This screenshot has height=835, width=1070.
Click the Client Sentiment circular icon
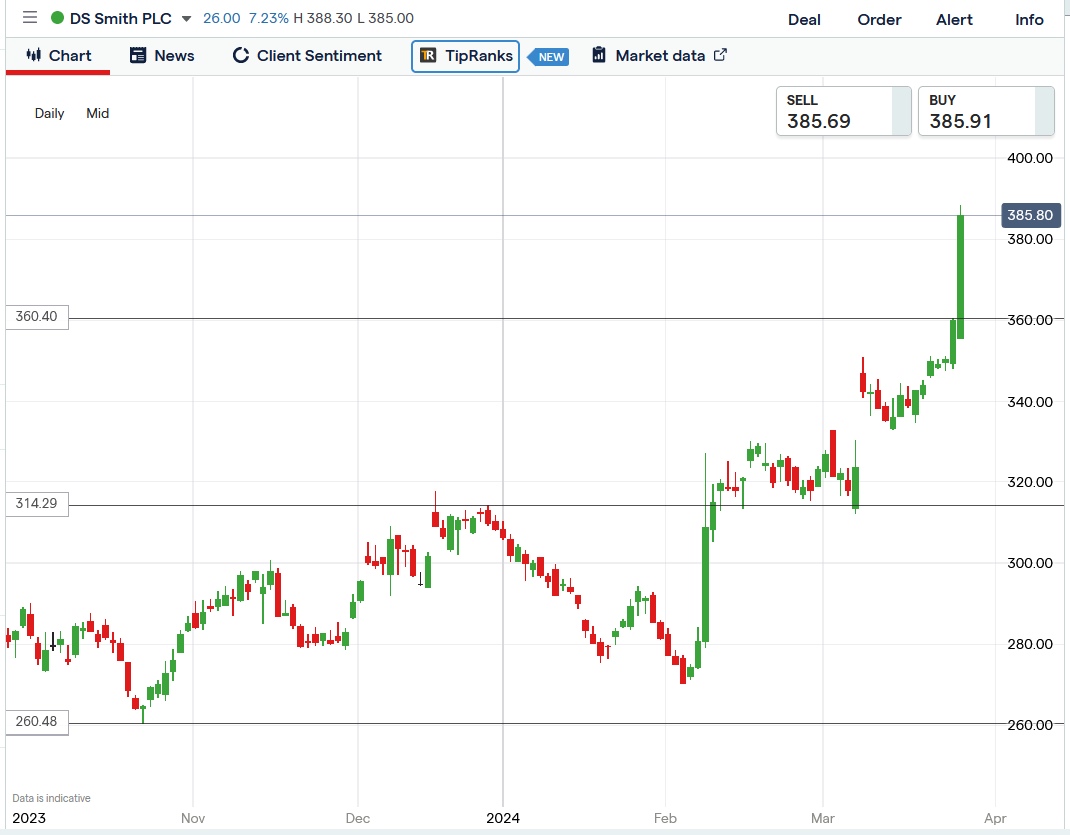(x=241, y=55)
